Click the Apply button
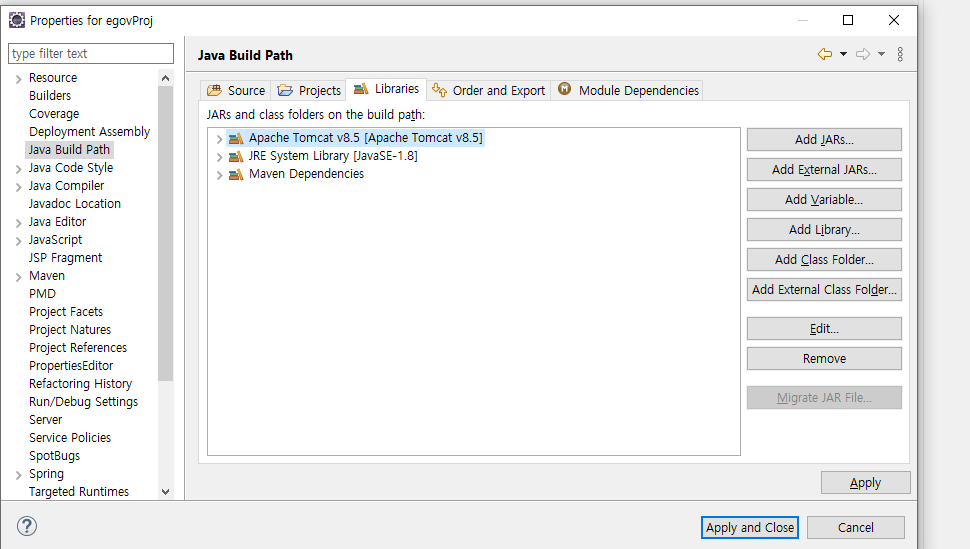 [x=865, y=483]
